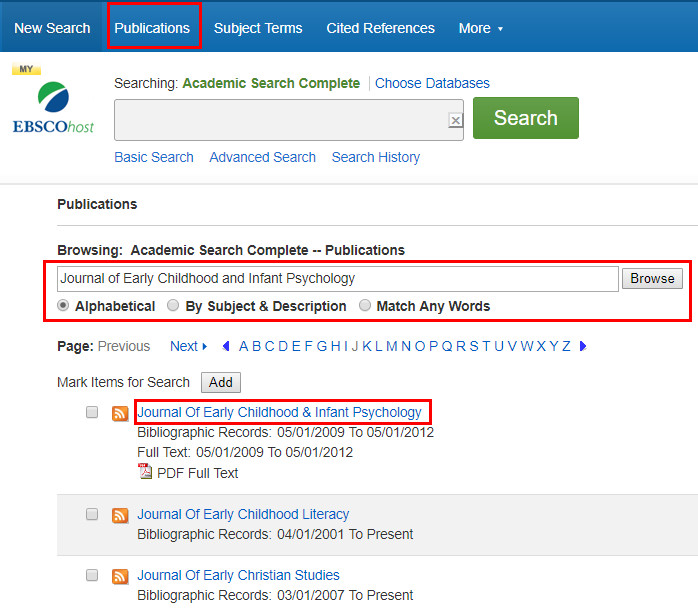Click the PDF Full Text icon
Image resolution: width=698 pixels, height=615 pixels.
[x=145, y=471]
